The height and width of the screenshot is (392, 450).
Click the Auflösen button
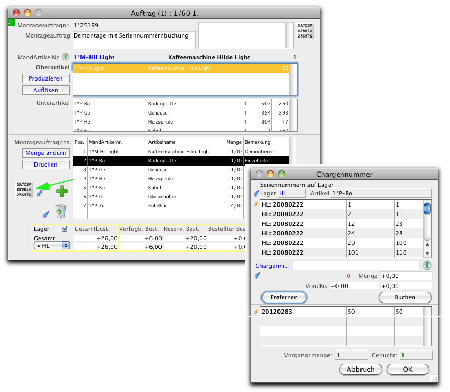[x=46, y=90]
